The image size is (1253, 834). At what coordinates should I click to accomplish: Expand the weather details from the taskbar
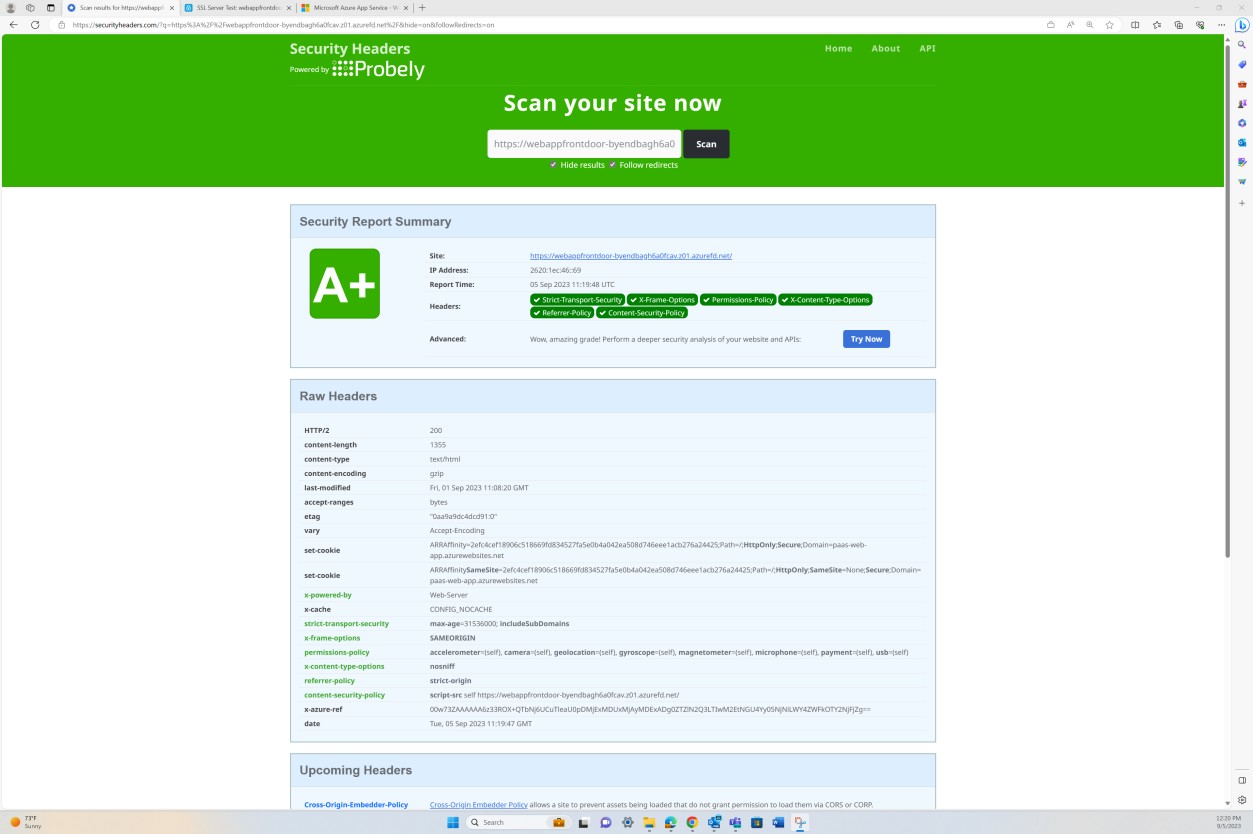tap(25, 822)
